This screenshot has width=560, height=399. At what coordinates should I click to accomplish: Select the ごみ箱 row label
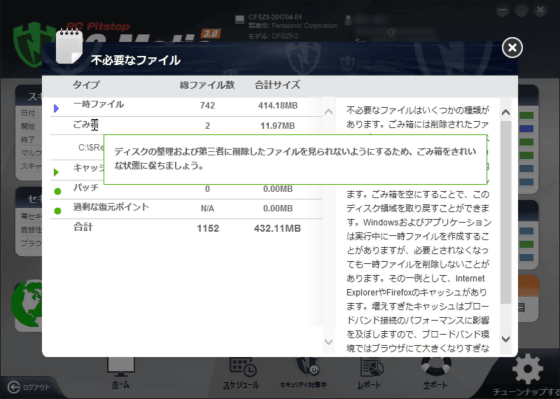pyautogui.click(x=86, y=125)
